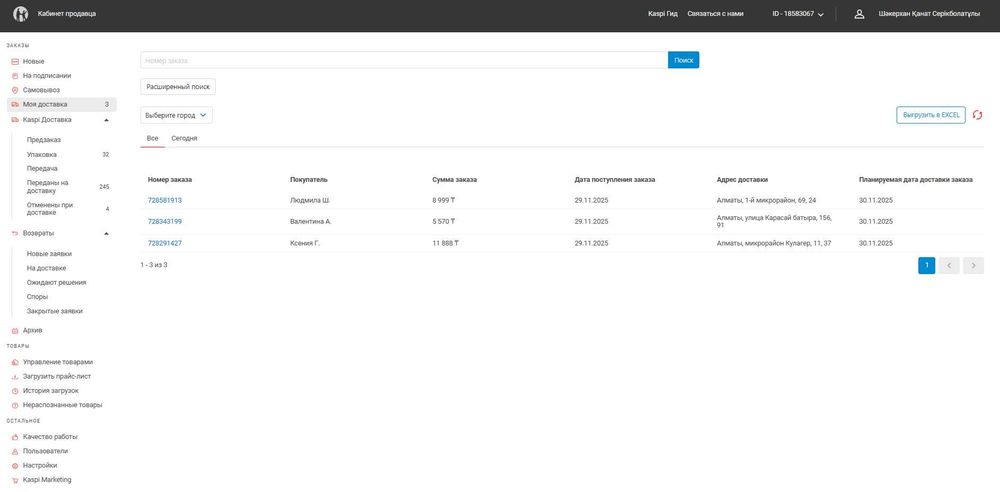Click buyer name Валентина А.
The height and width of the screenshot is (492, 1000).
(311, 221)
